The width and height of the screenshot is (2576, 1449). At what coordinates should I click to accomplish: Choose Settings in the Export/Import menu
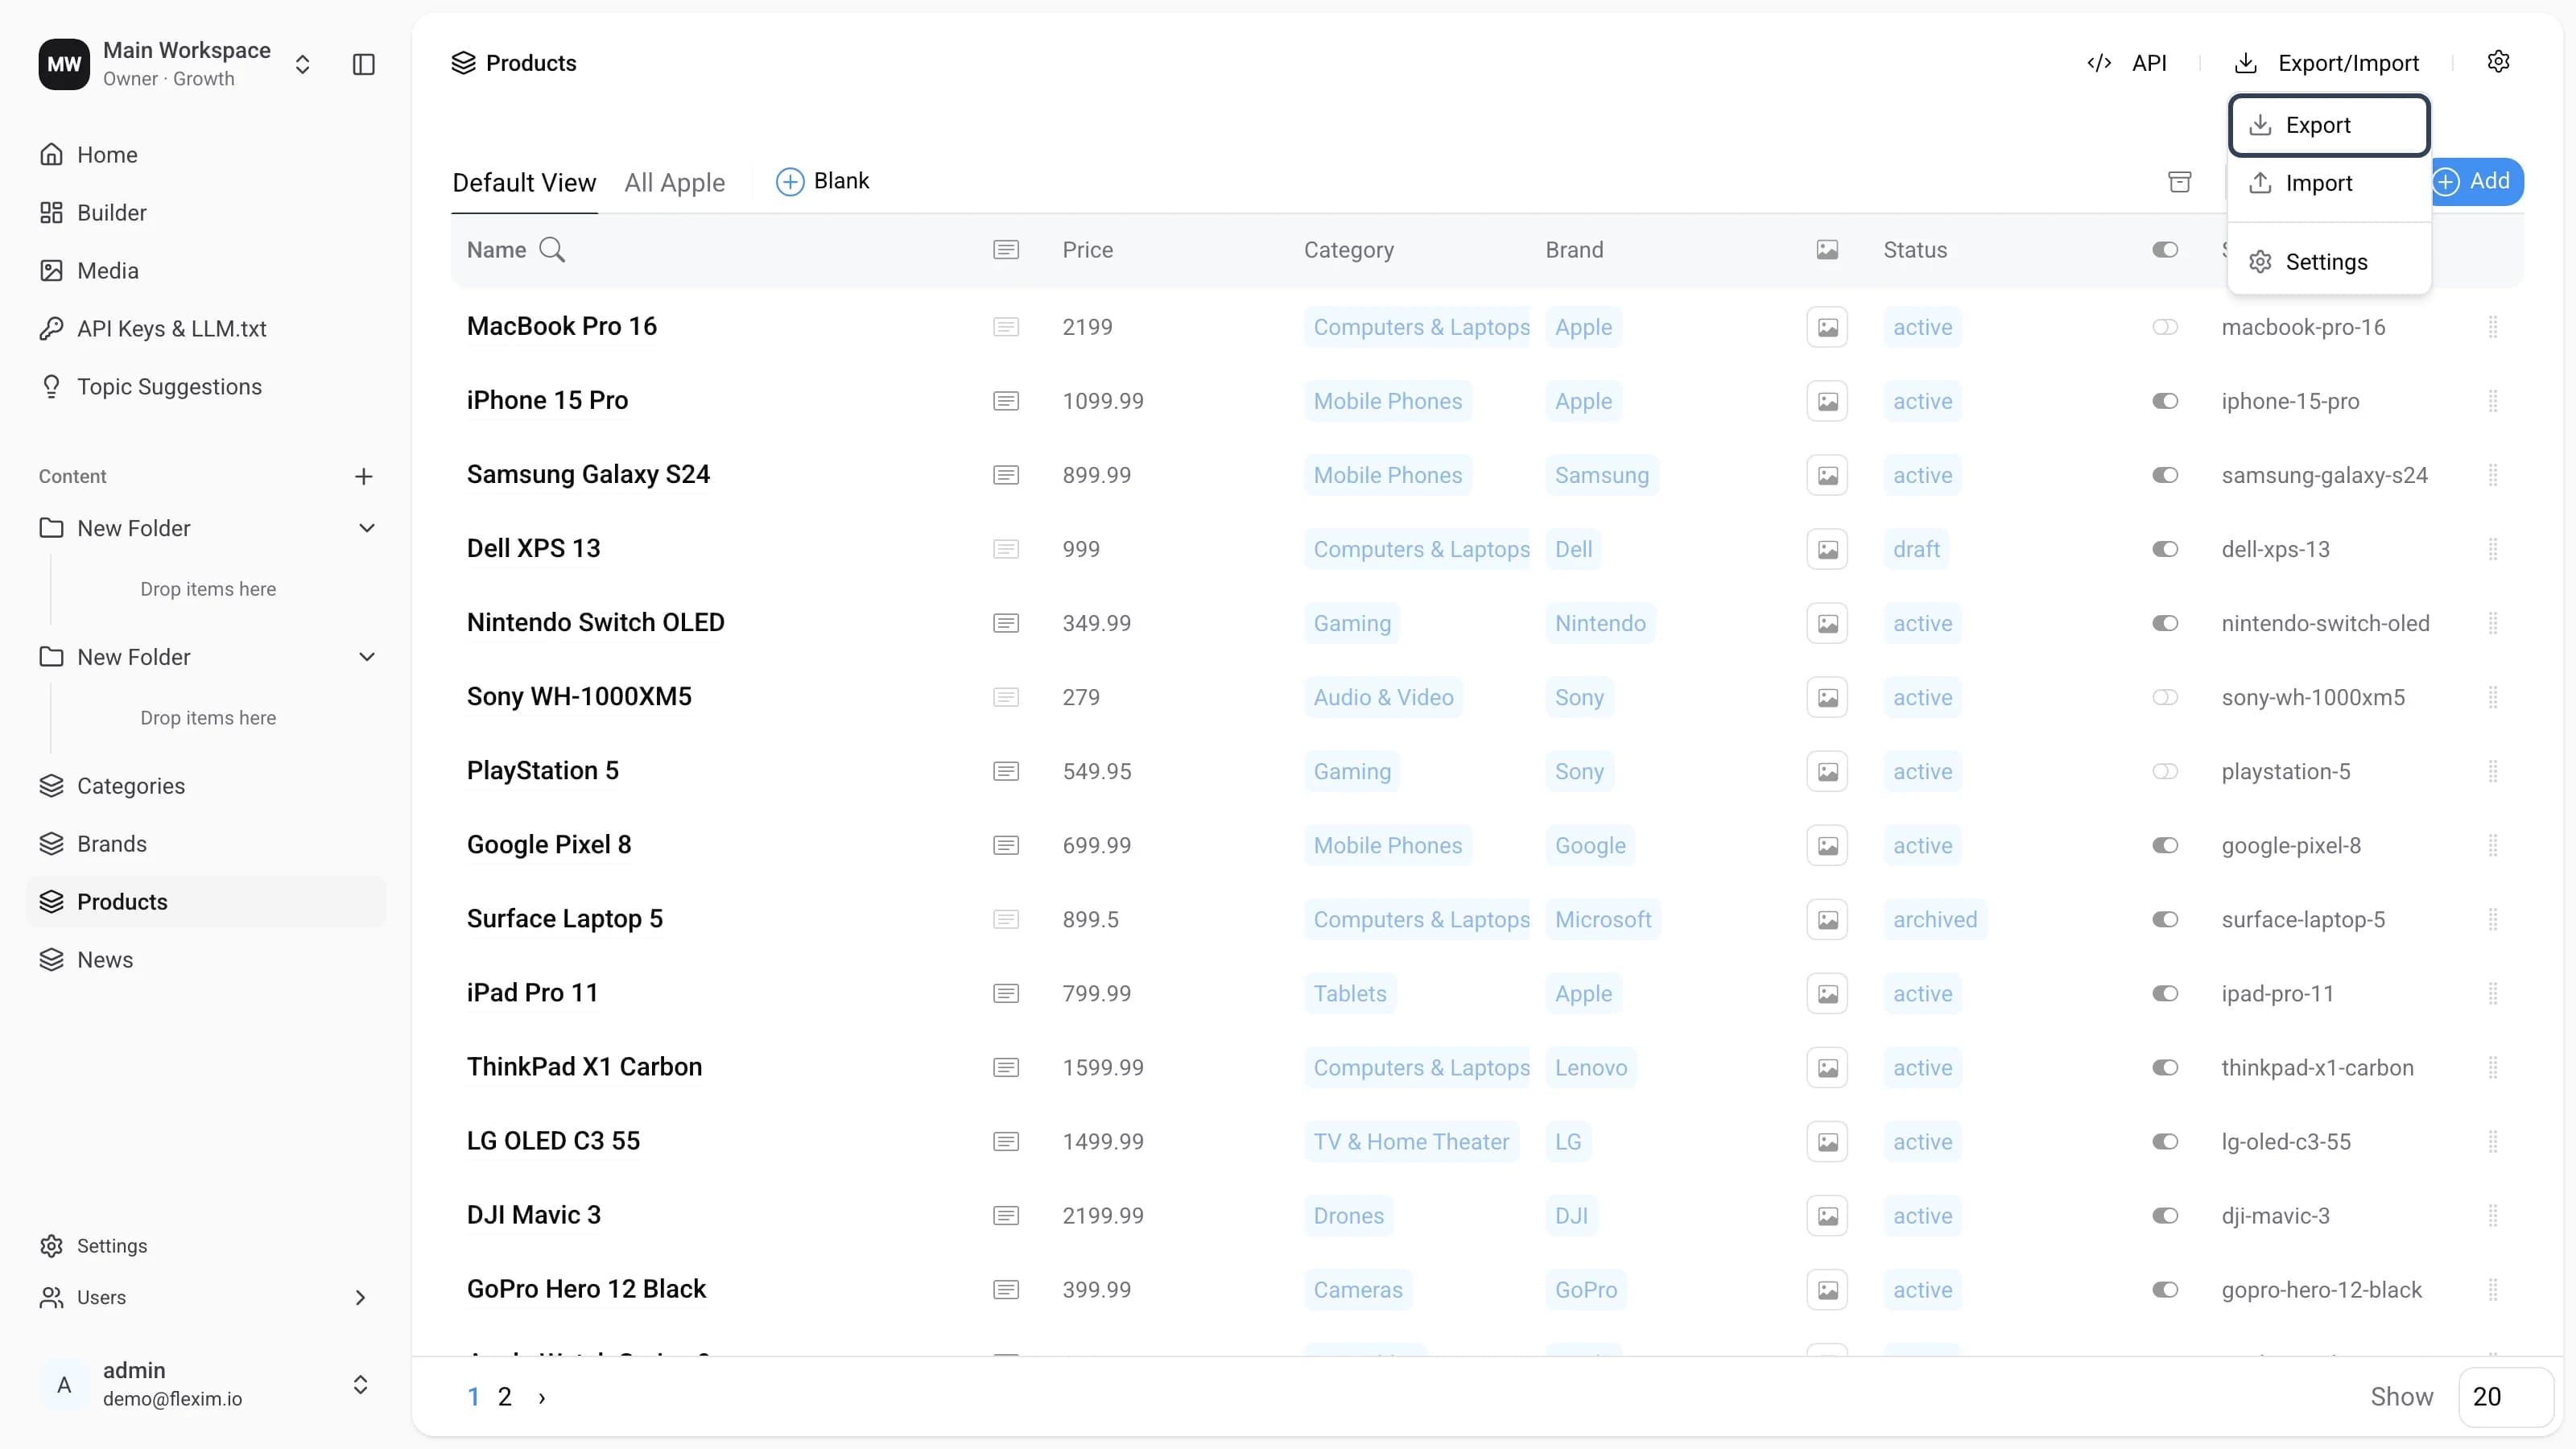pyautogui.click(x=2329, y=262)
